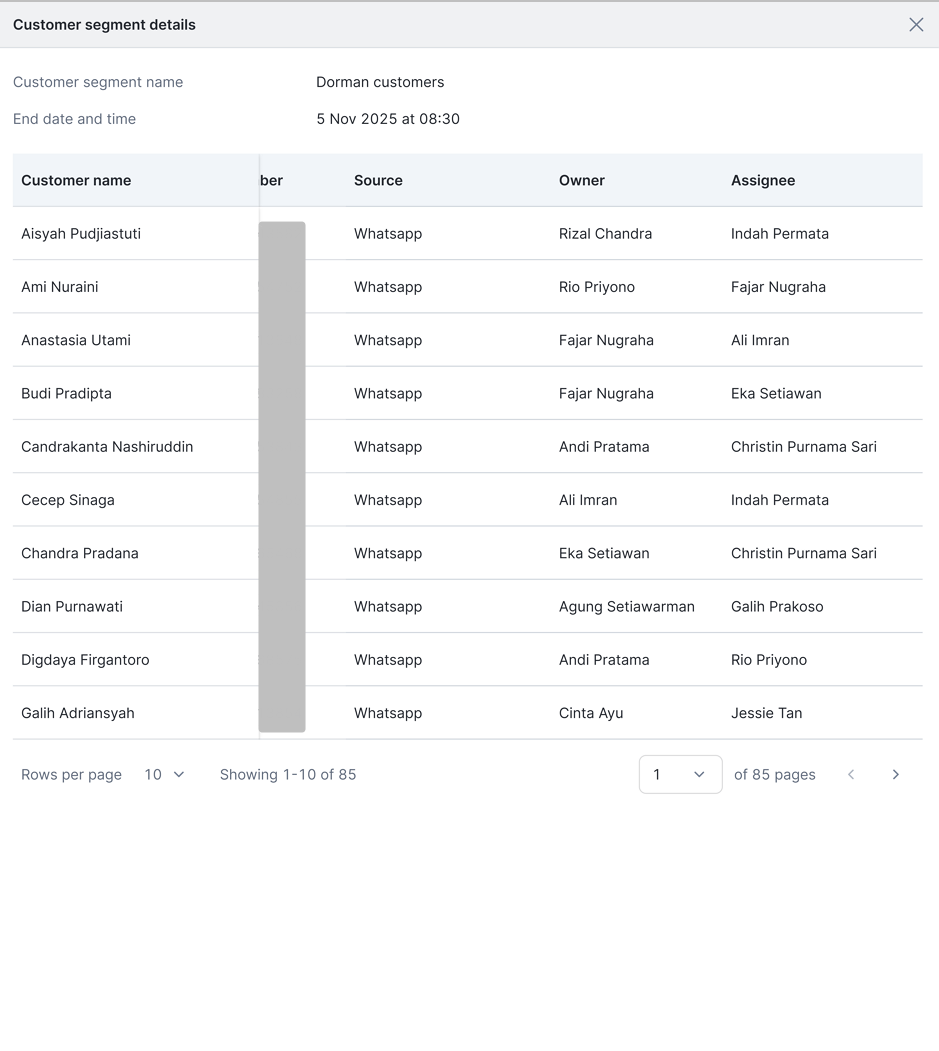Click the Dian Purnawati customer name
The height and width of the screenshot is (1051, 939).
click(x=72, y=607)
